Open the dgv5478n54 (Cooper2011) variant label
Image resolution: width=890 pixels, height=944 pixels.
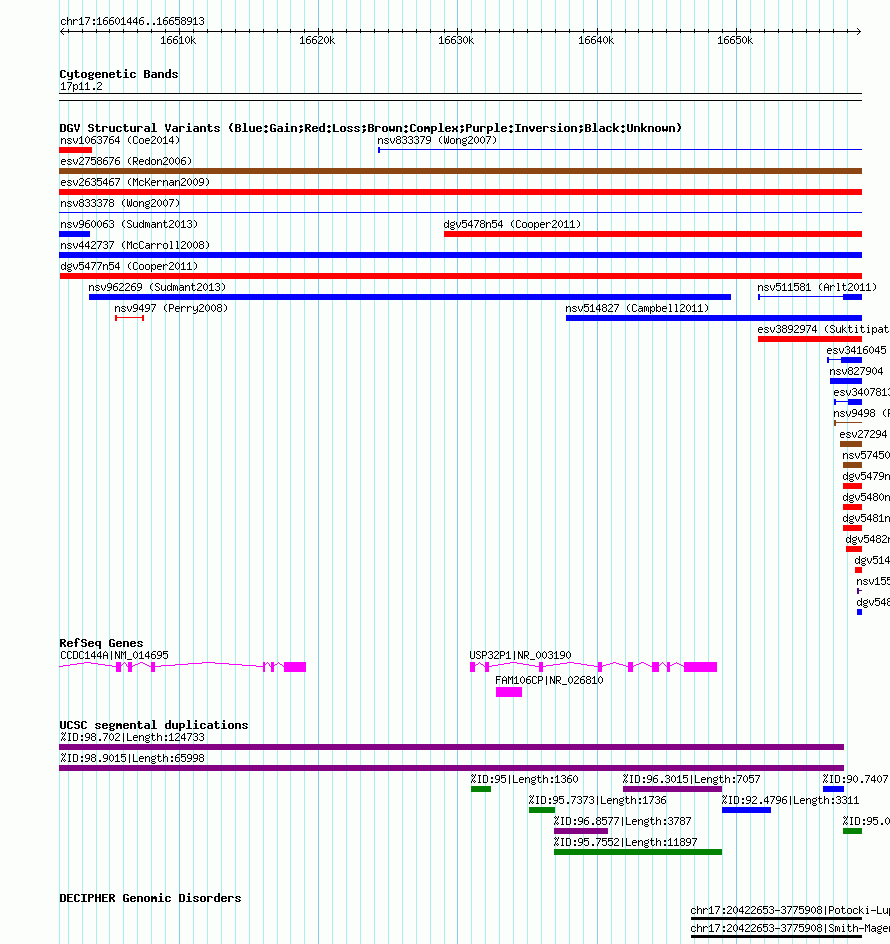pos(512,224)
